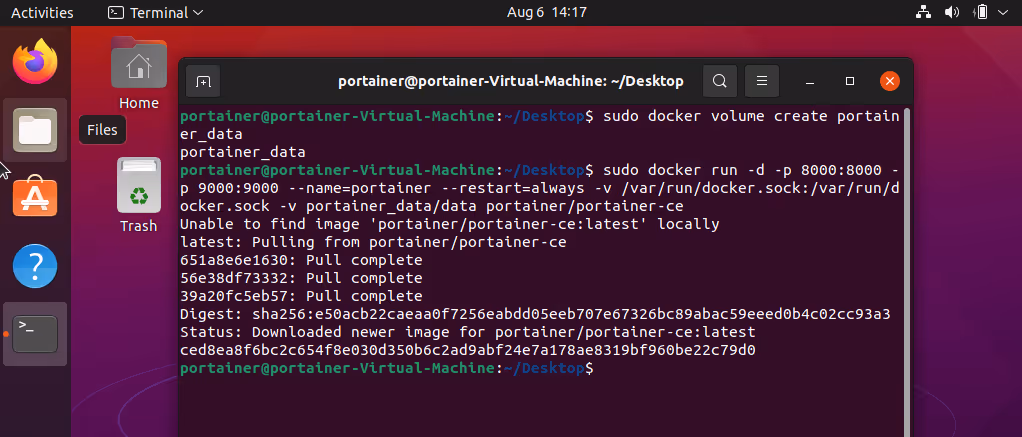Open the network status icon
Viewport: 1022px width, 437px height.
coord(923,12)
